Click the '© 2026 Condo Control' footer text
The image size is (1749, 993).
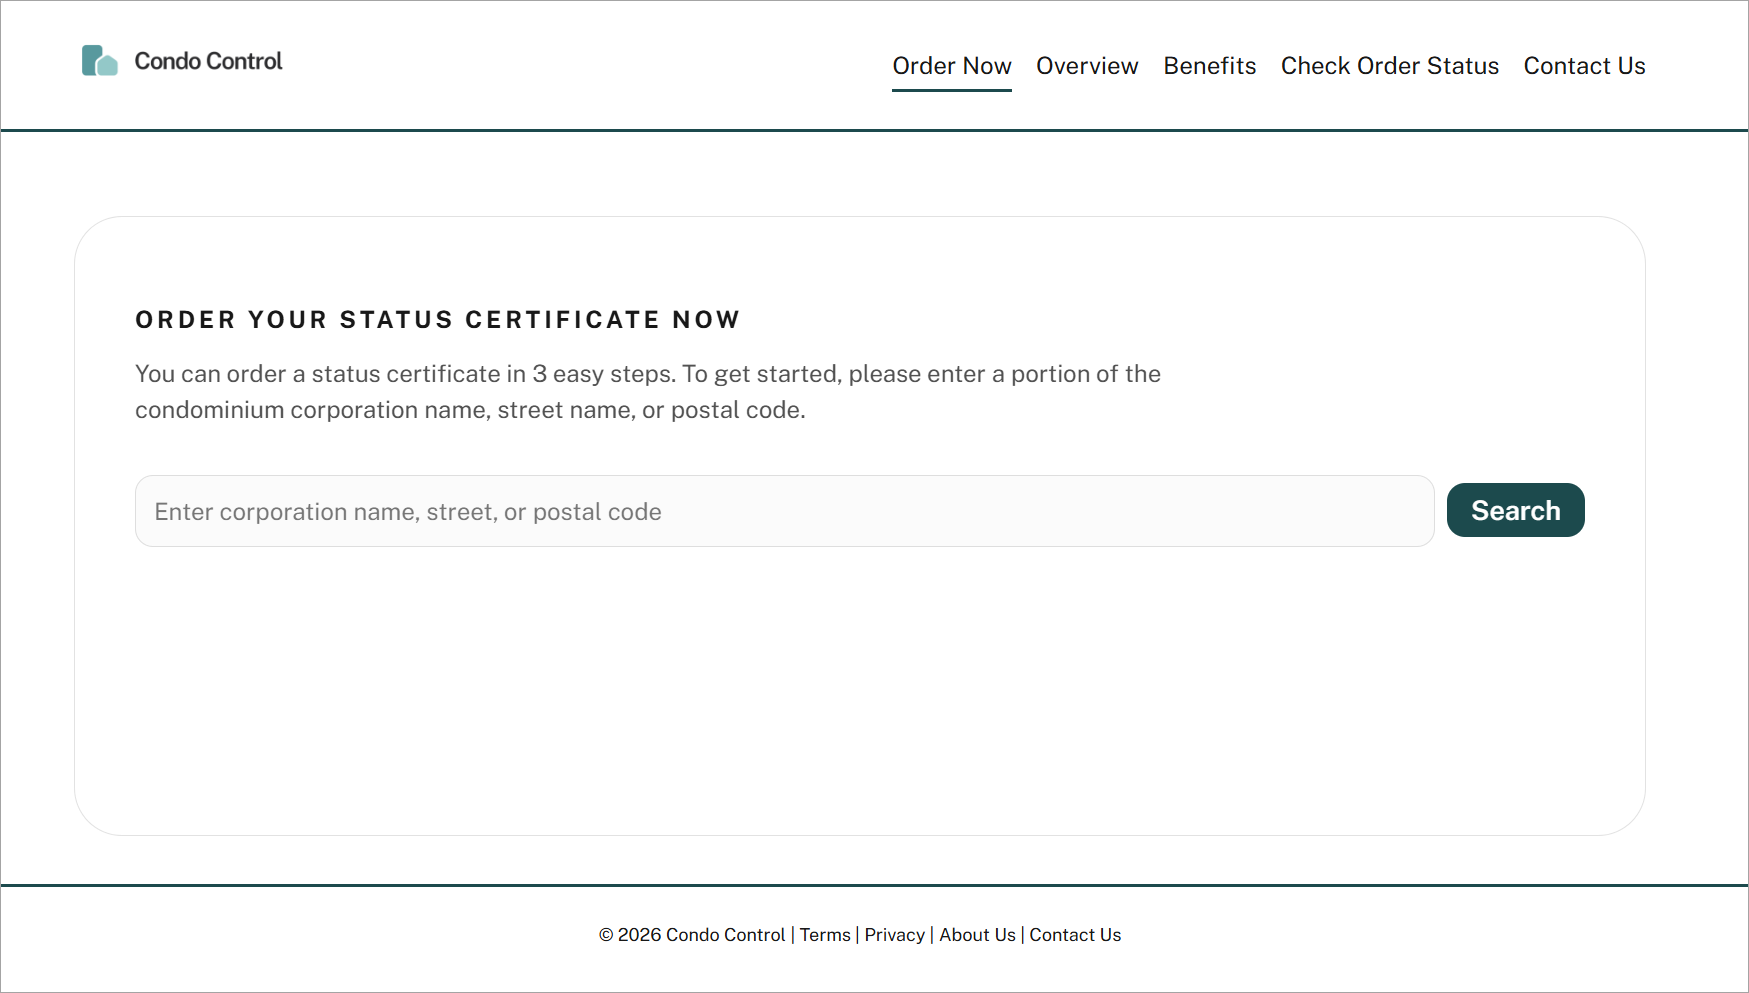(x=692, y=935)
